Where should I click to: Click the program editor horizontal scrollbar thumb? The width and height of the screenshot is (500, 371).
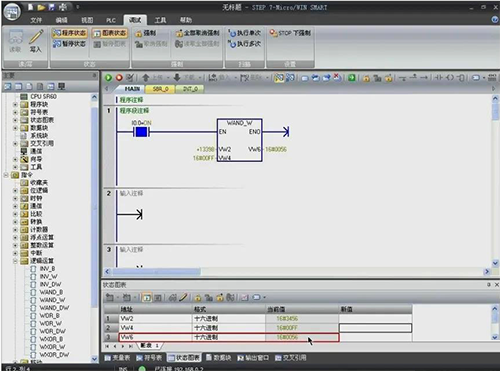[x=156, y=272]
